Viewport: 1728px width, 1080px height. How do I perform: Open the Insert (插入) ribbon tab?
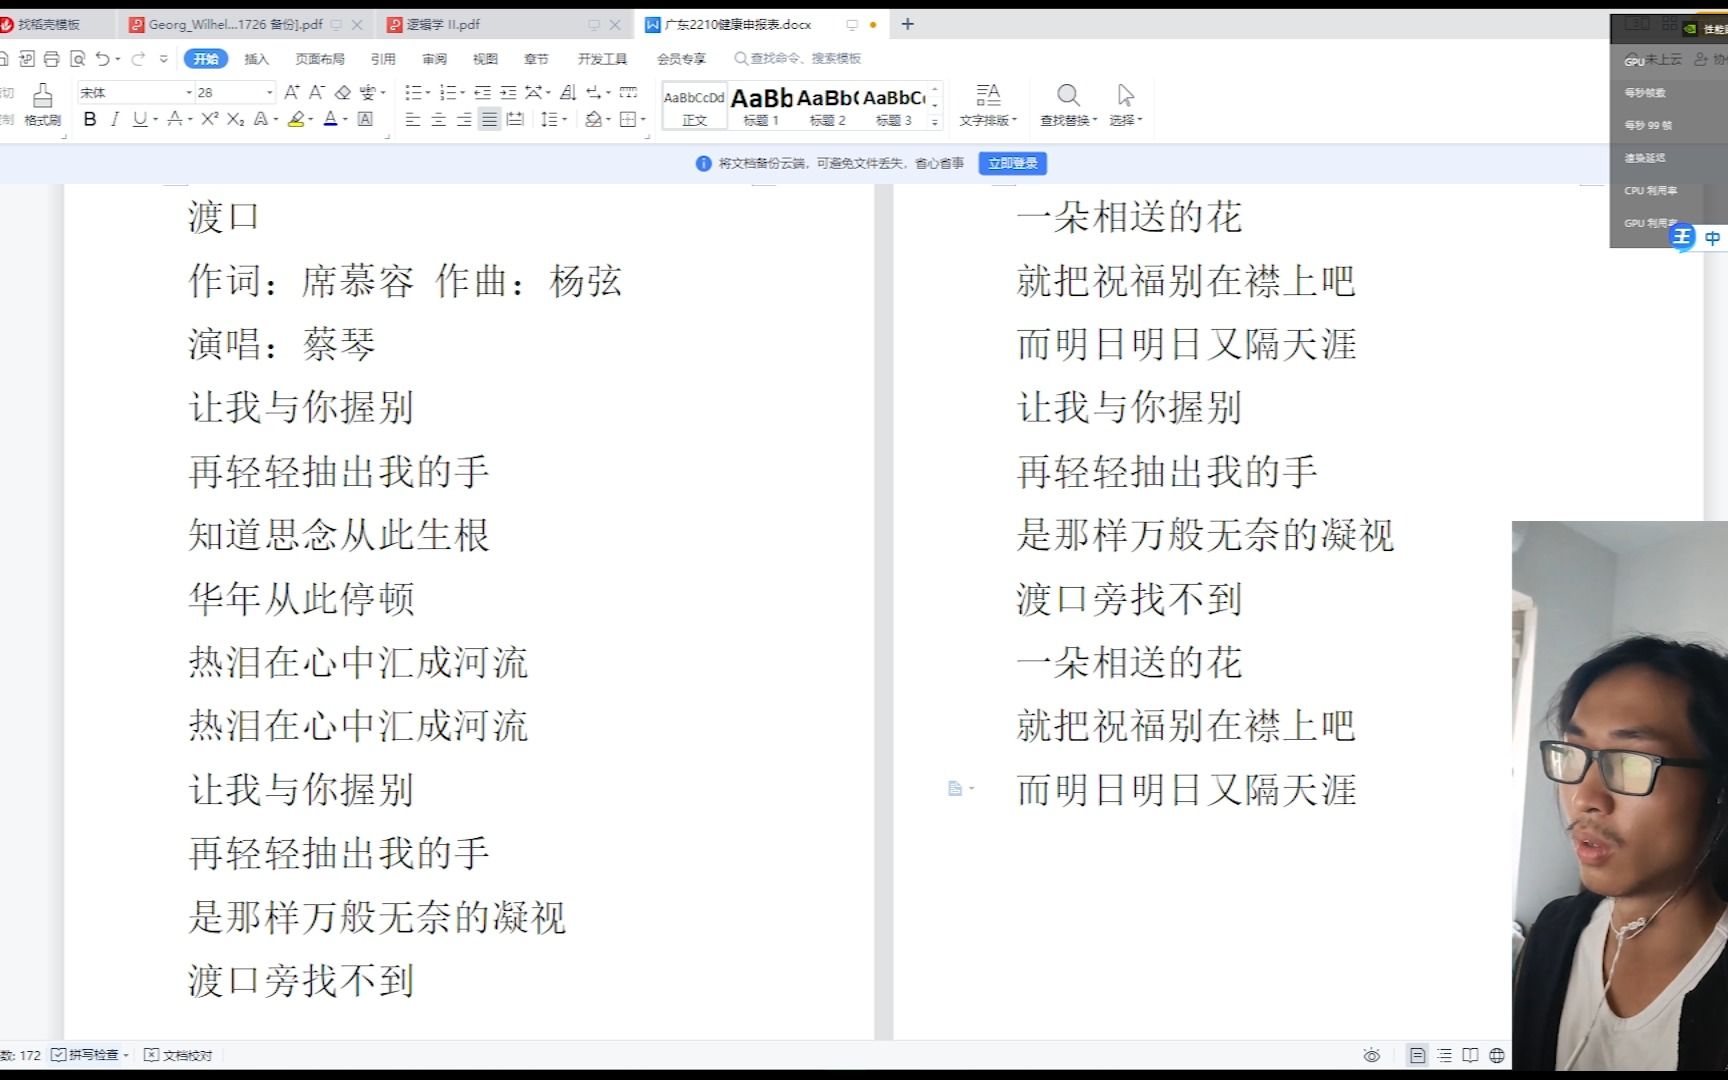257,59
